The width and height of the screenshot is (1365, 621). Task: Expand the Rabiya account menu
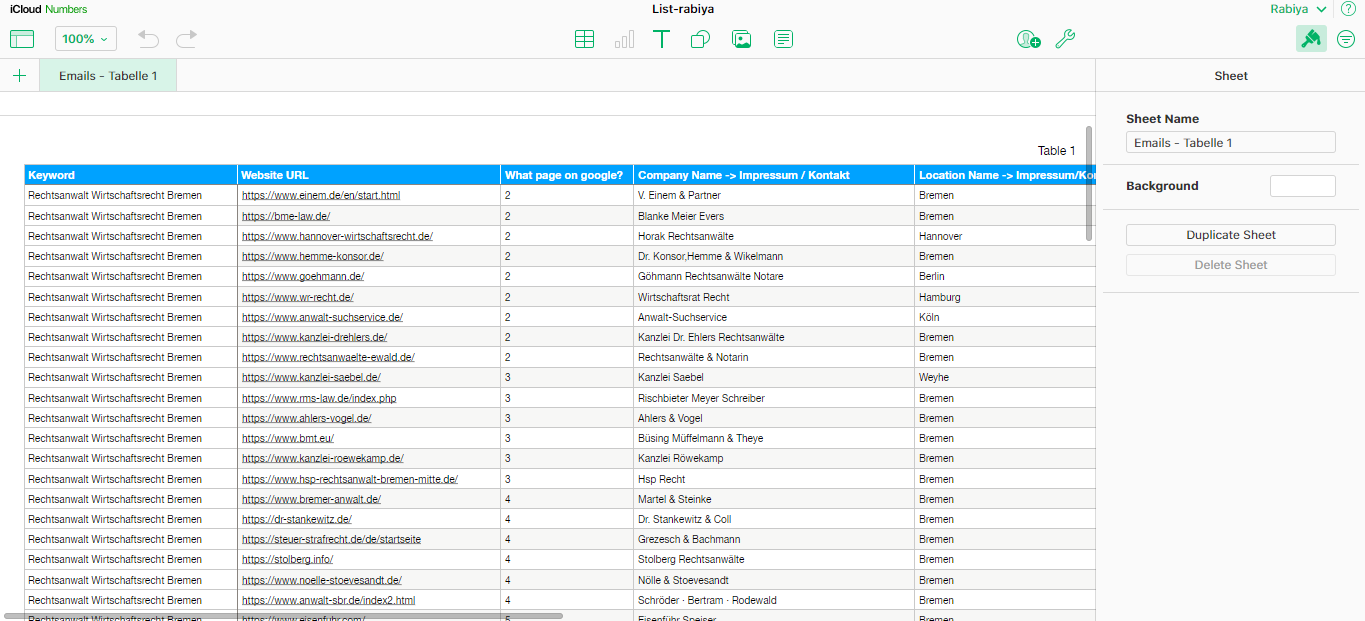click(1298, 9)
